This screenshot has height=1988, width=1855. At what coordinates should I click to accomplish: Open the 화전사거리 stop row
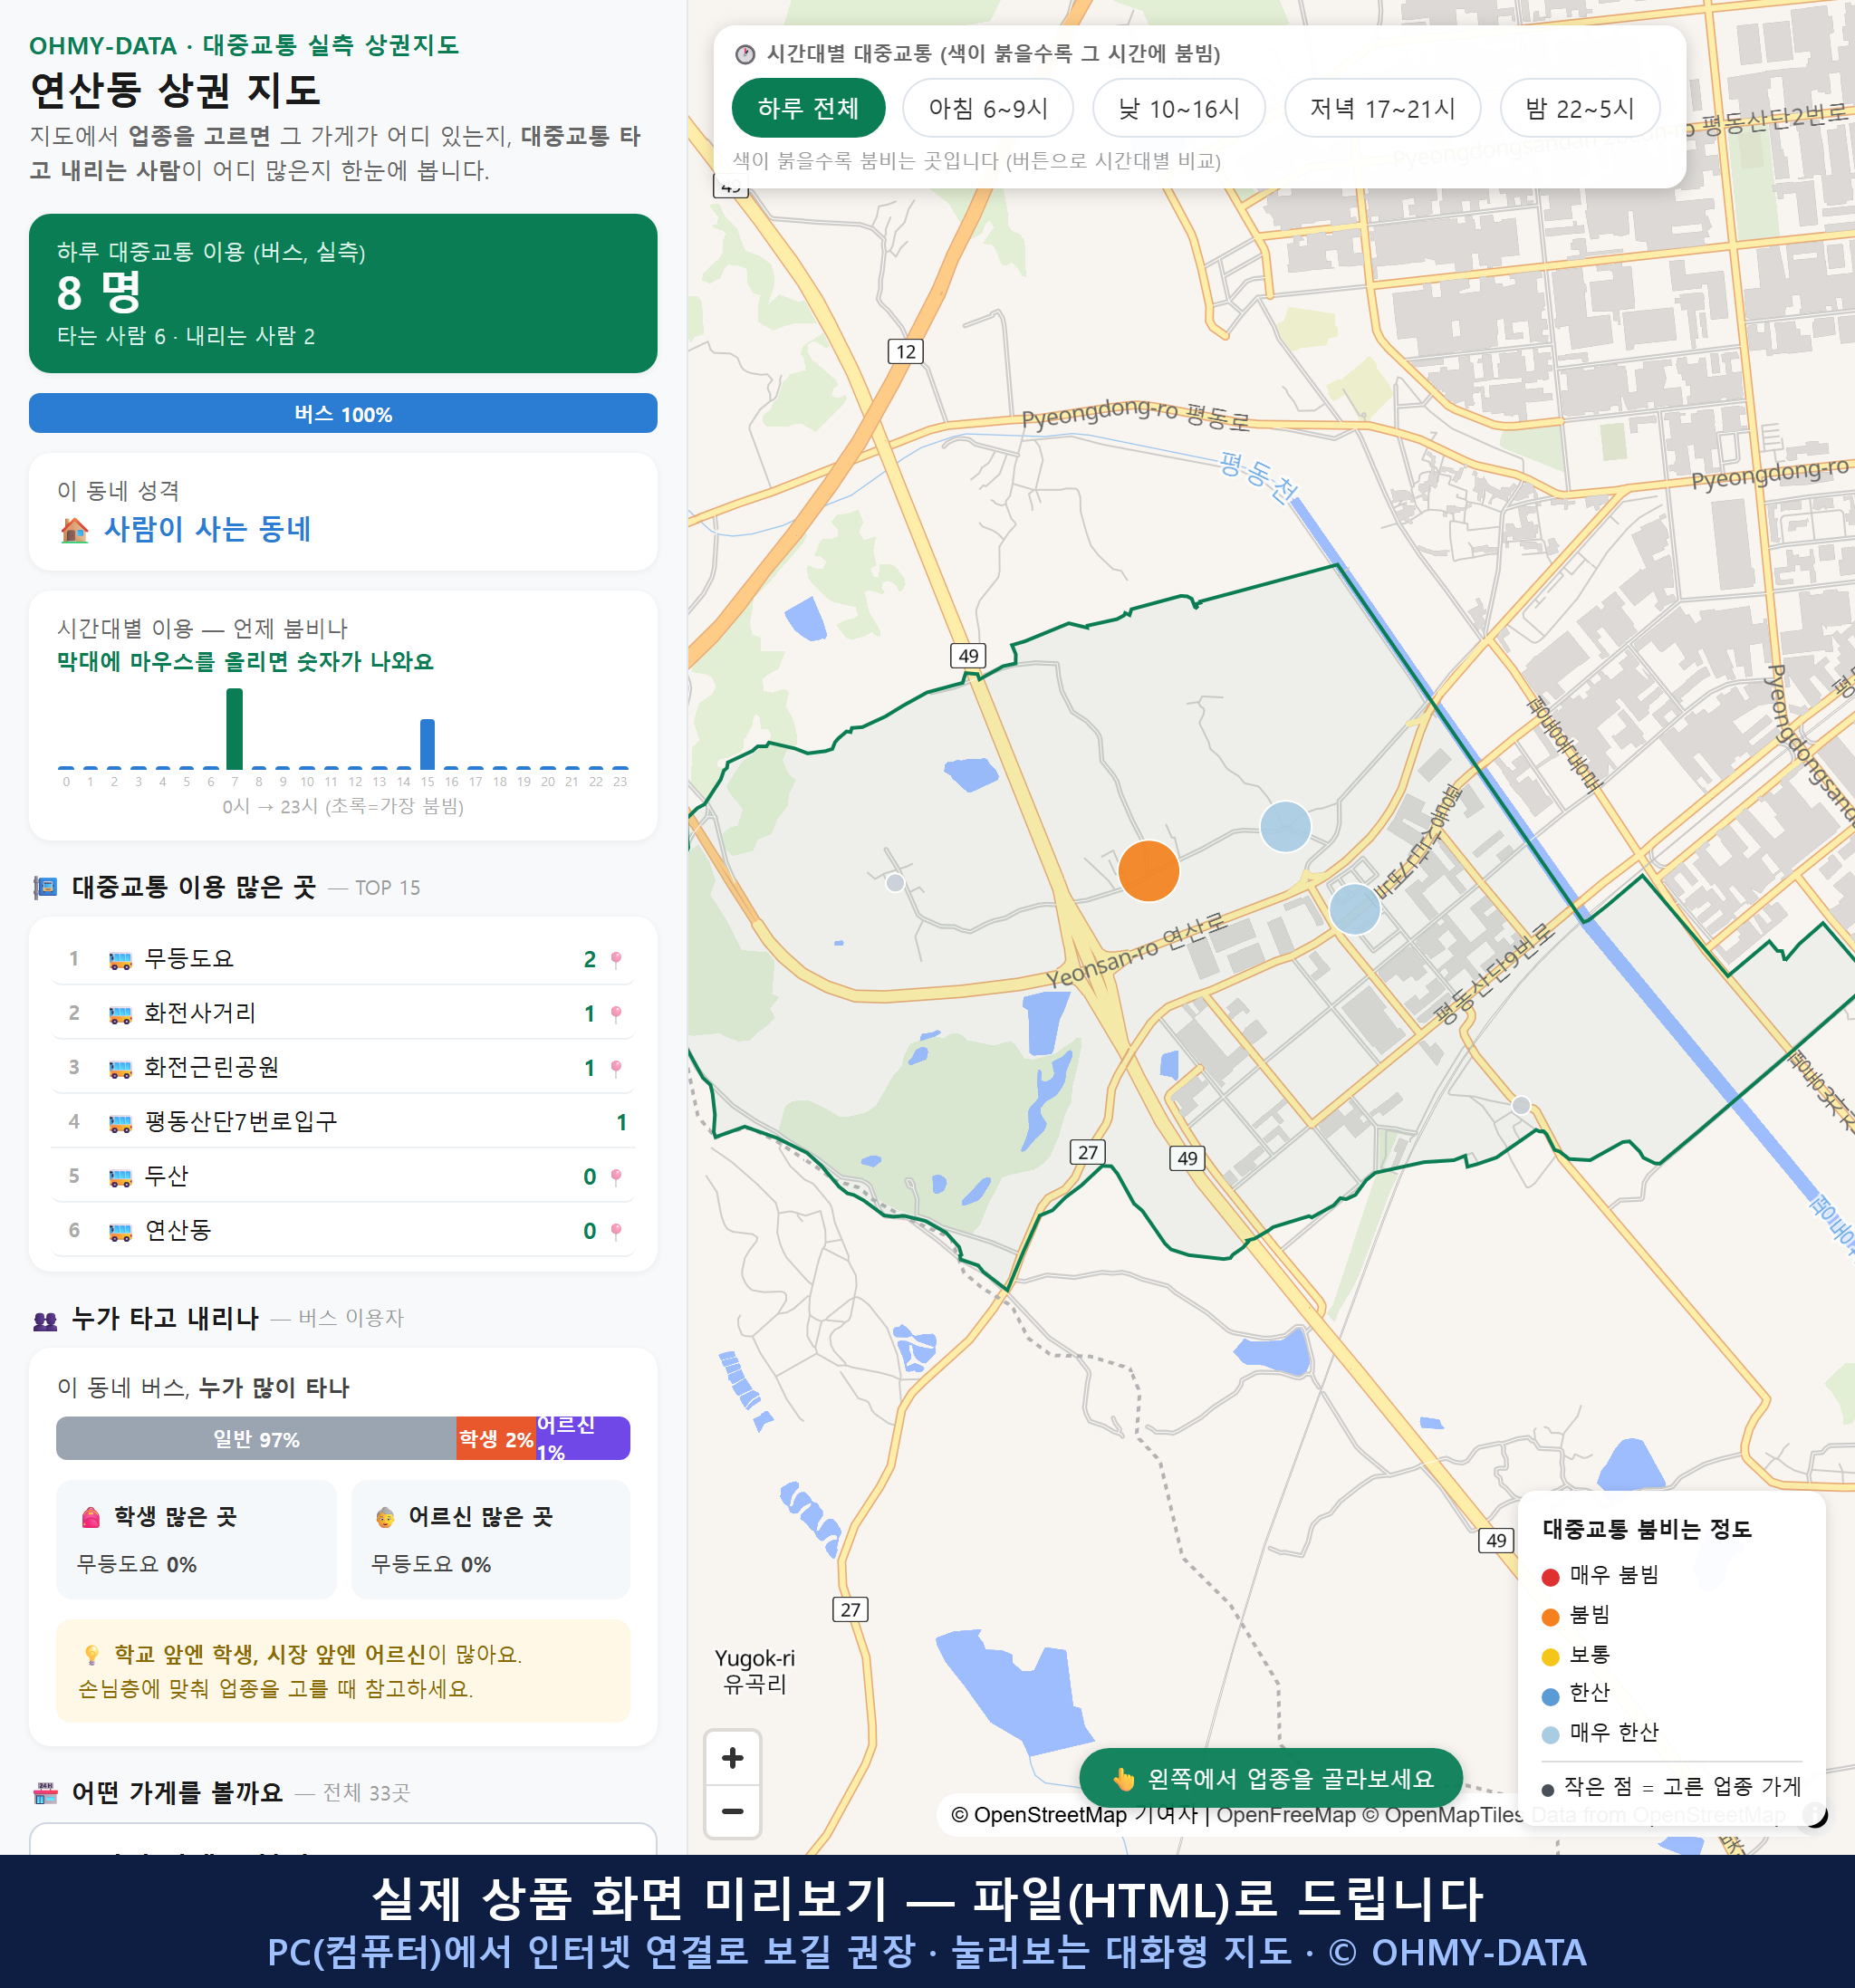pyautogui.click(x=343, y=1012)
